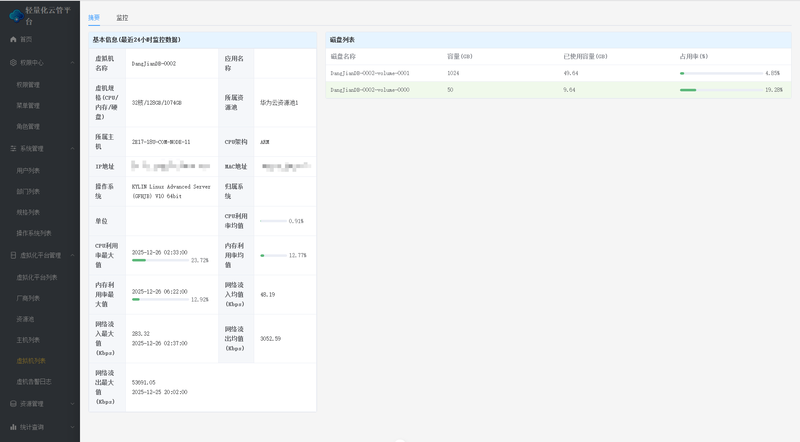The width and height of the screenshot is (800, 442).
Task: Open 主机列表 in sidebar
Action: (28, 340)
